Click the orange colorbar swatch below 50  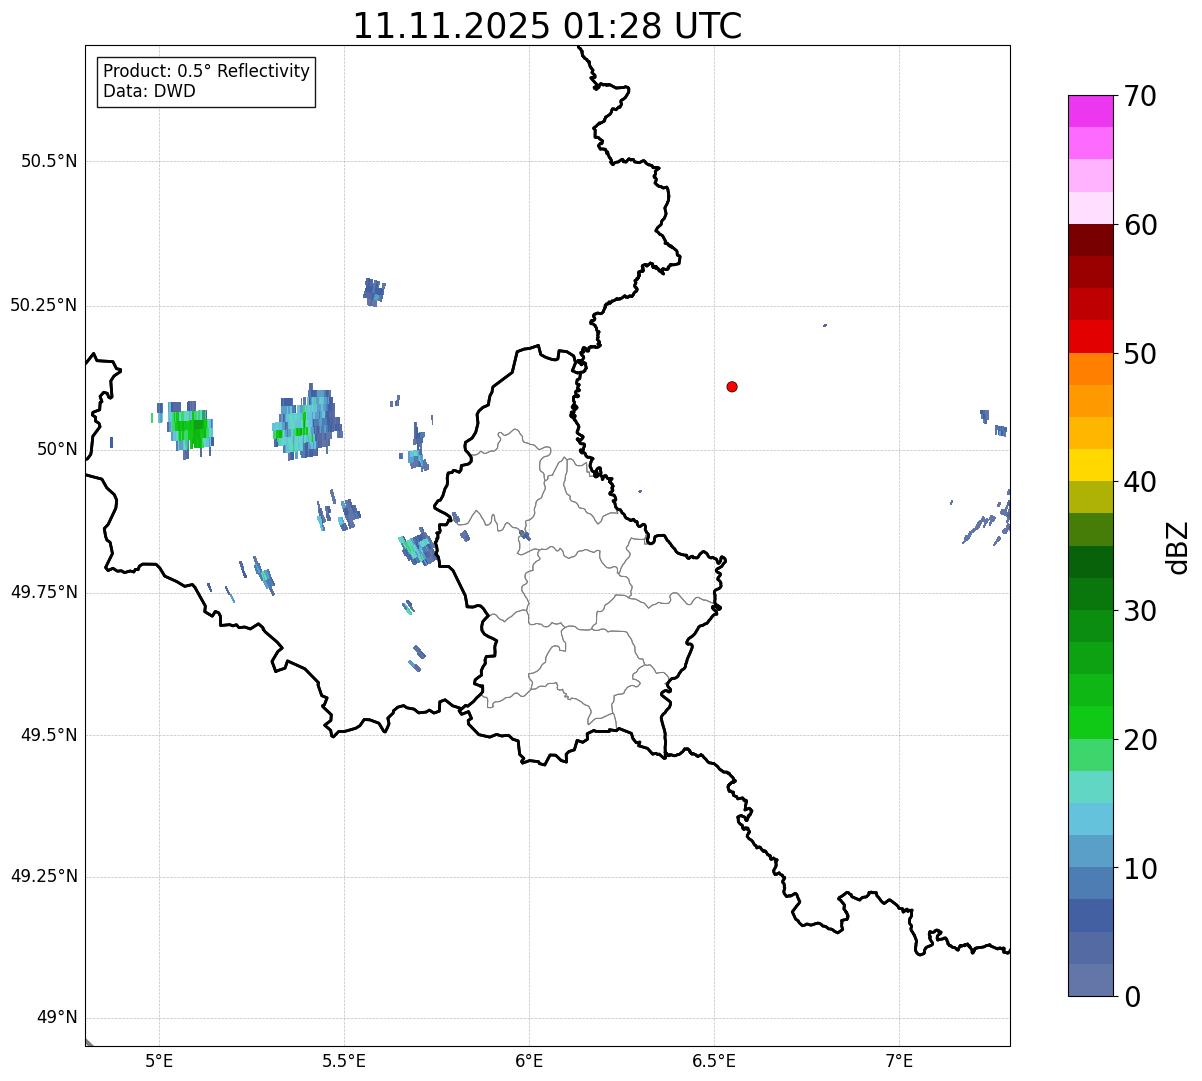1090,369
